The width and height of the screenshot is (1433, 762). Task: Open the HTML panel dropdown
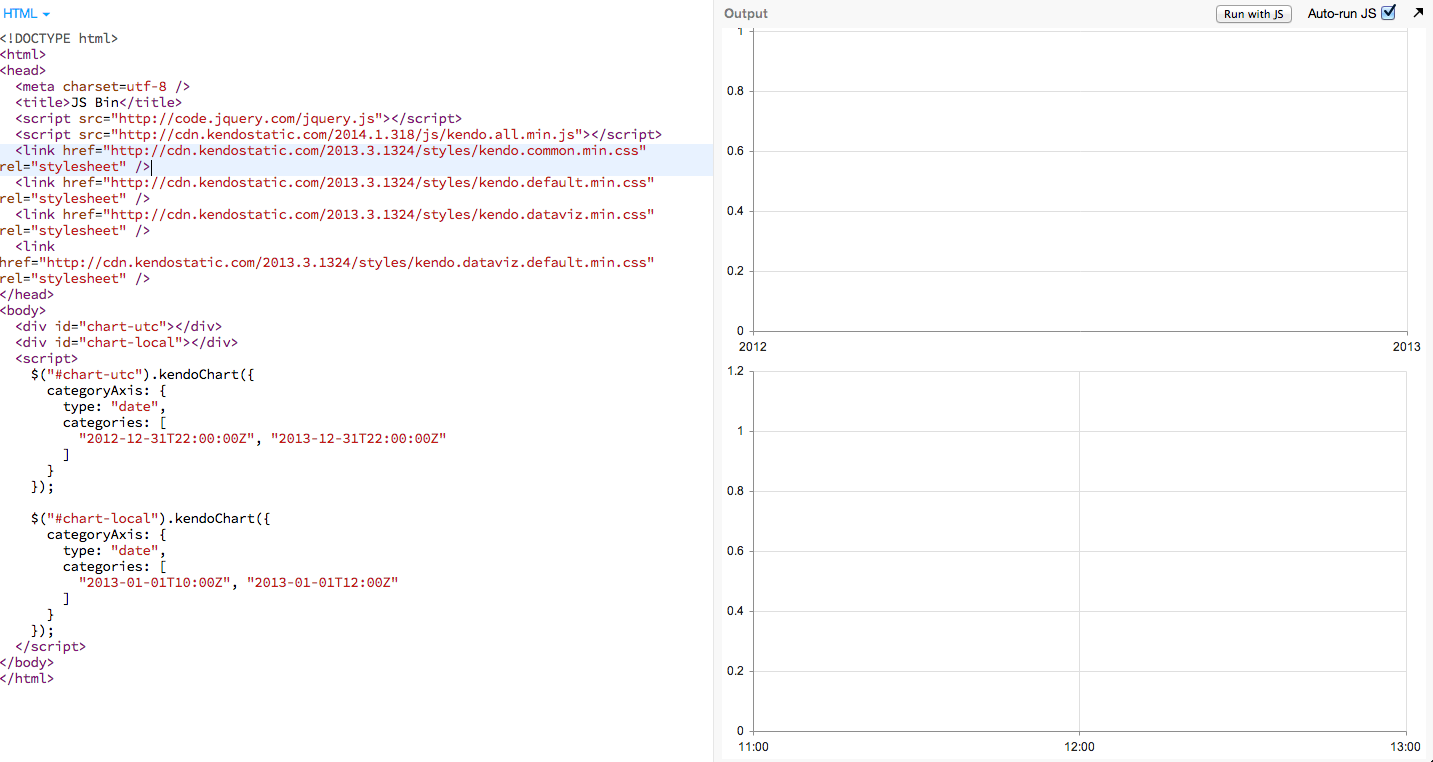(27, 14)
